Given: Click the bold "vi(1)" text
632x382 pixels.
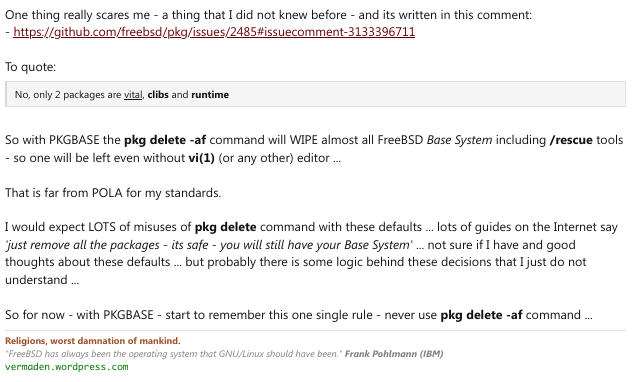Looking at the screenshot, I should coord(202,158).
